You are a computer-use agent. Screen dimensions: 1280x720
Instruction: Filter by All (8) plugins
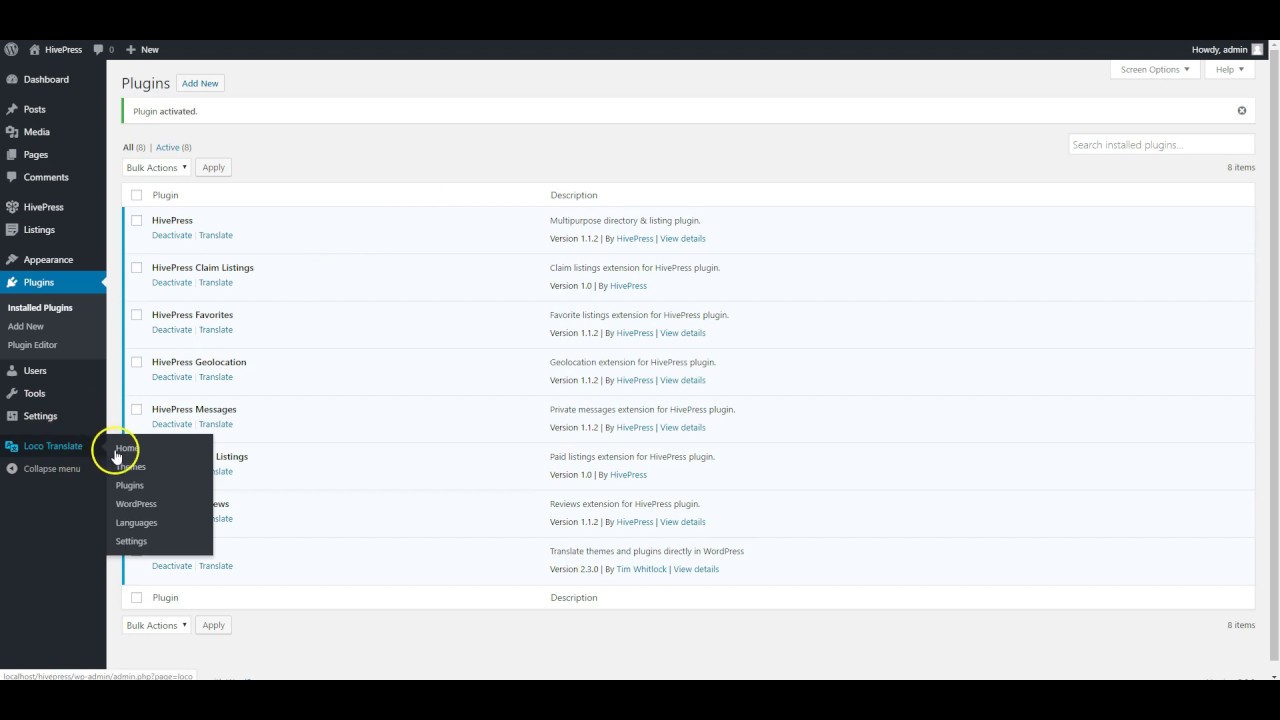[x=134, y=147]
